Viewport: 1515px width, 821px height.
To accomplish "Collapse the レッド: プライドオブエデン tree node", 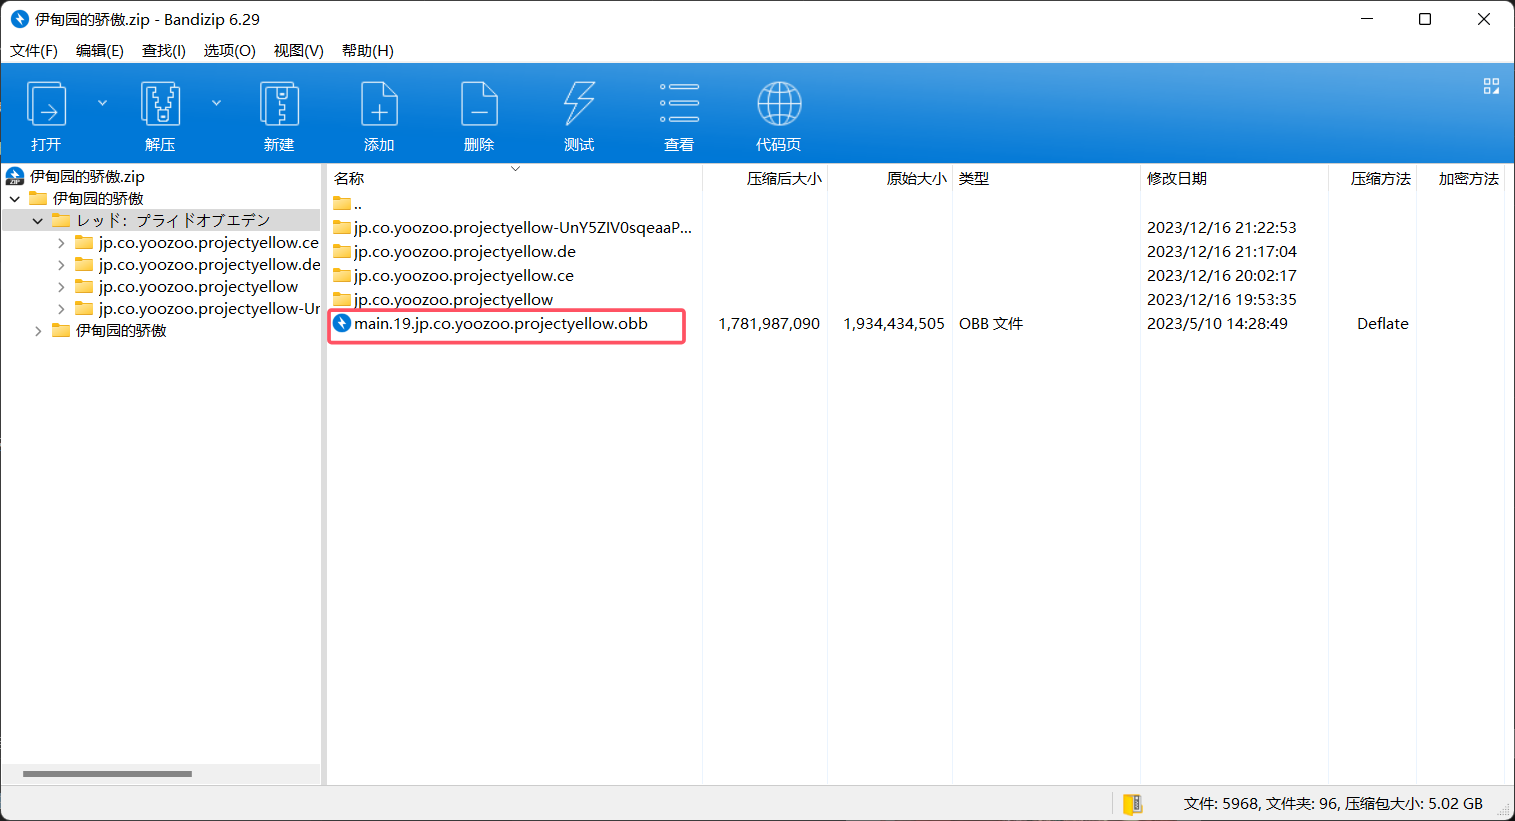I will (38, 221).
